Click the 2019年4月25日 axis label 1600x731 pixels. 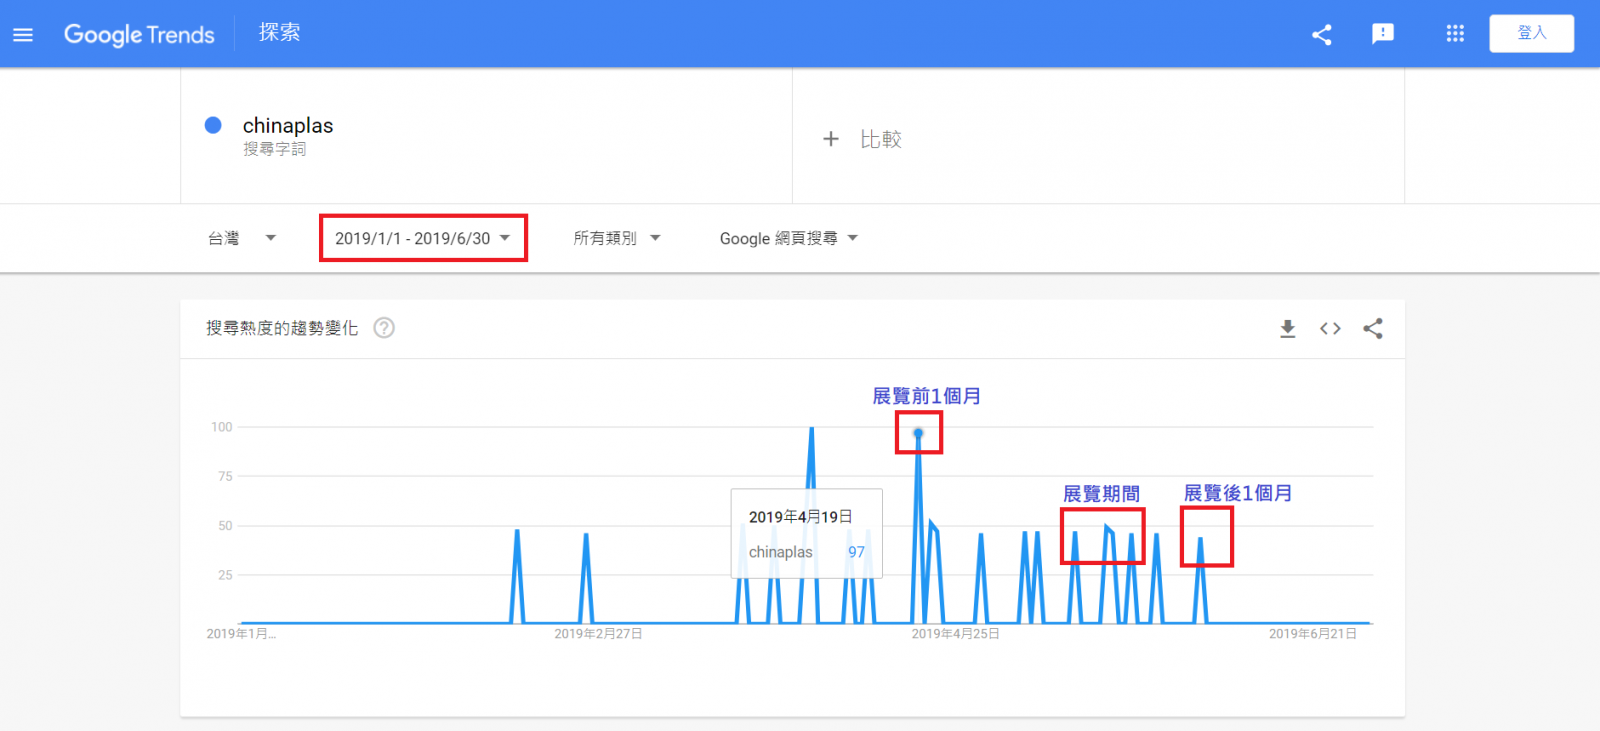(x=955, y=634)
